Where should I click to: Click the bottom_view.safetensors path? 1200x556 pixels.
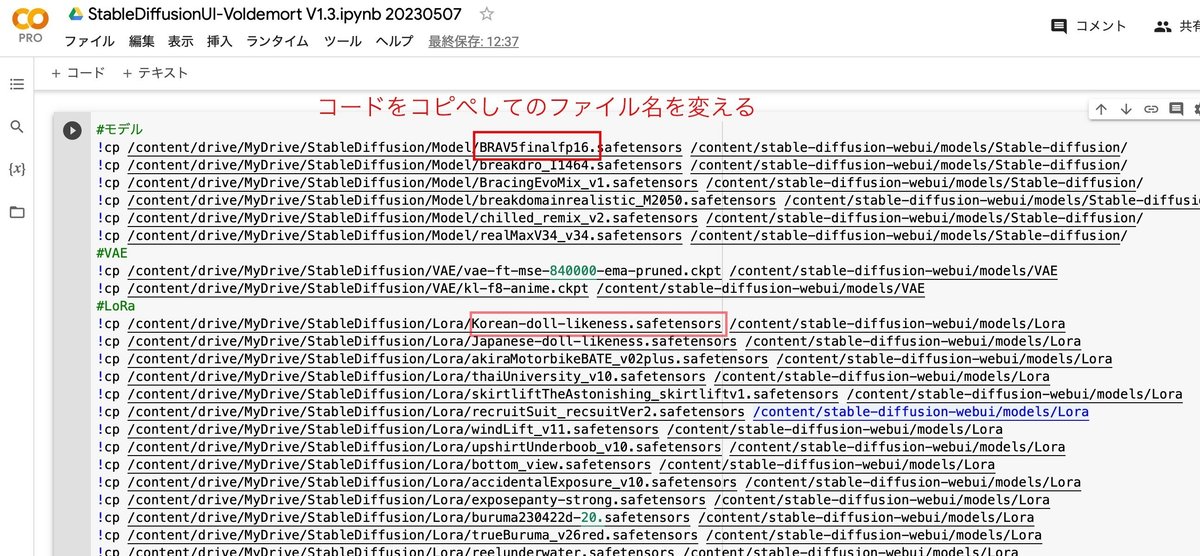tap(390, 464)
